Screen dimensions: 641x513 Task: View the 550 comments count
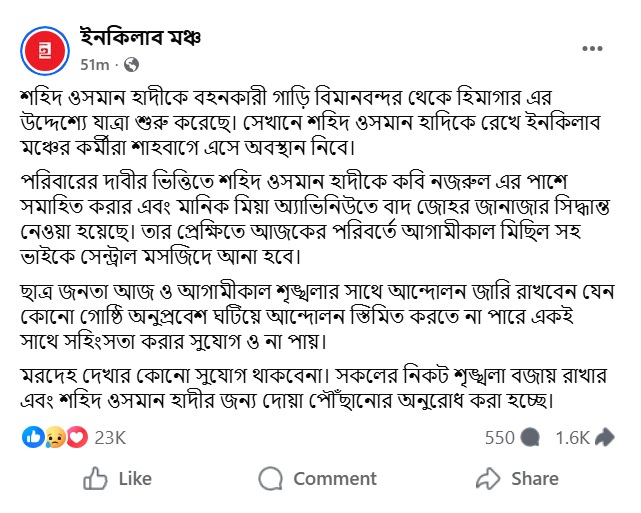(x=498, y=437)
